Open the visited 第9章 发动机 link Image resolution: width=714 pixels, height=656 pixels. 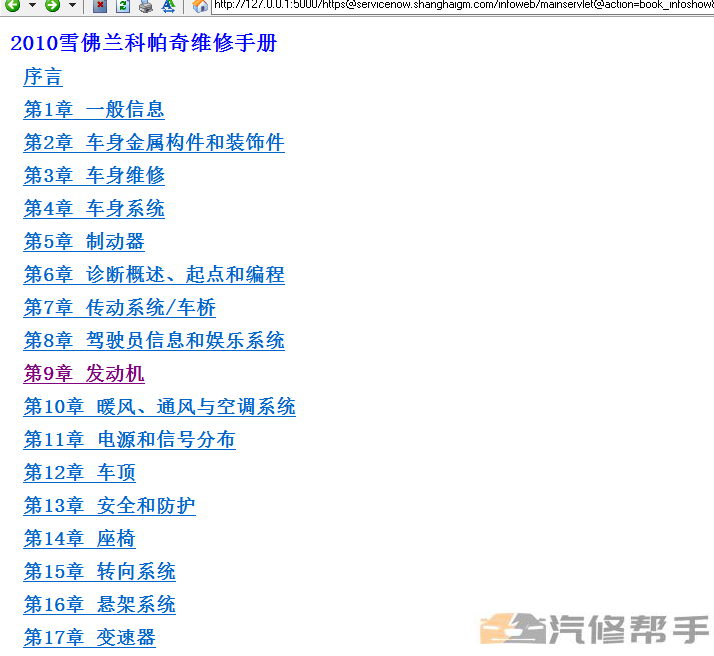tap(84, 374)
